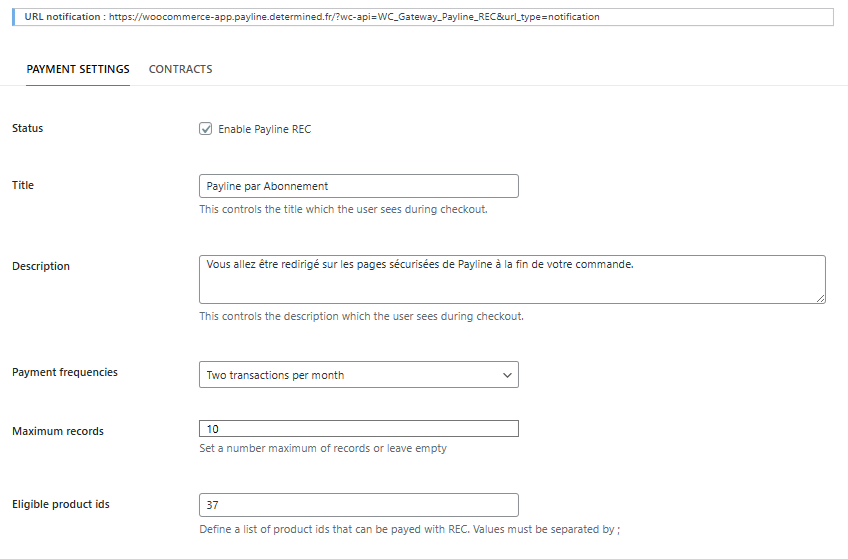848x559 pixels.
Task: Open the Payment Settings tab
Action: pyautogui.click(x=78, y=69)
